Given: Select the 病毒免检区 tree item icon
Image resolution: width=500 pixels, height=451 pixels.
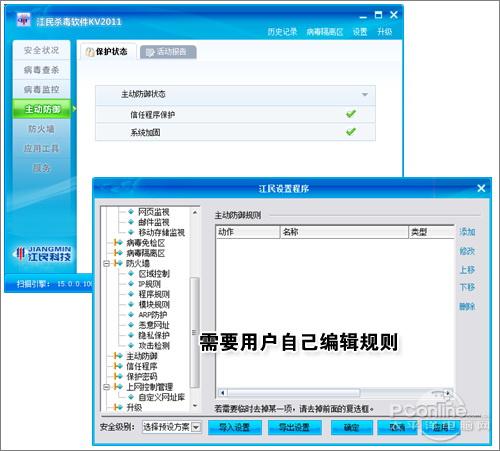Looking at the screenshot, I should click(118, 243).
